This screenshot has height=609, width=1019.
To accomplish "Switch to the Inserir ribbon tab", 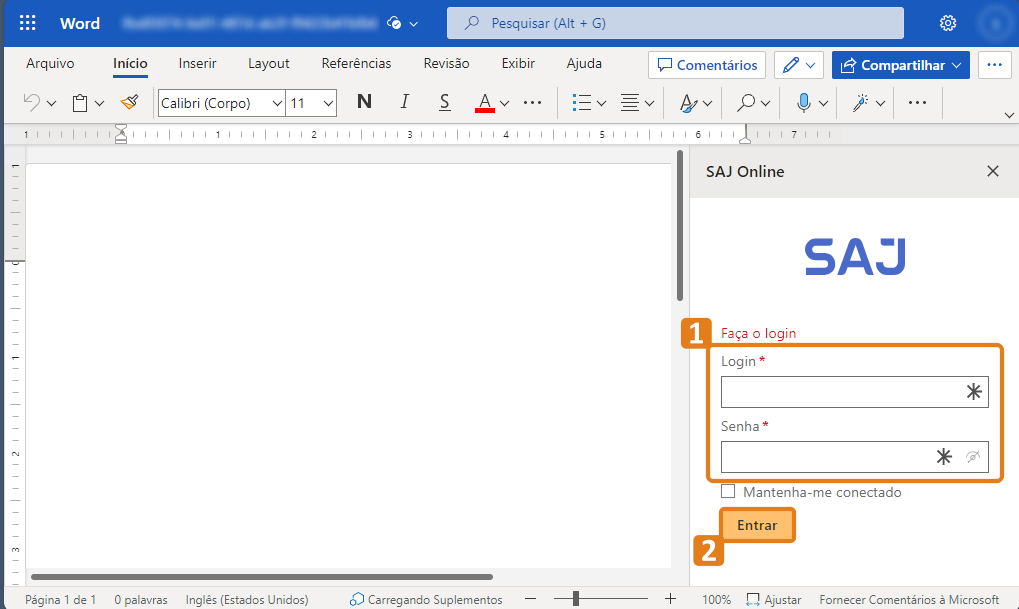I will 197,63.
